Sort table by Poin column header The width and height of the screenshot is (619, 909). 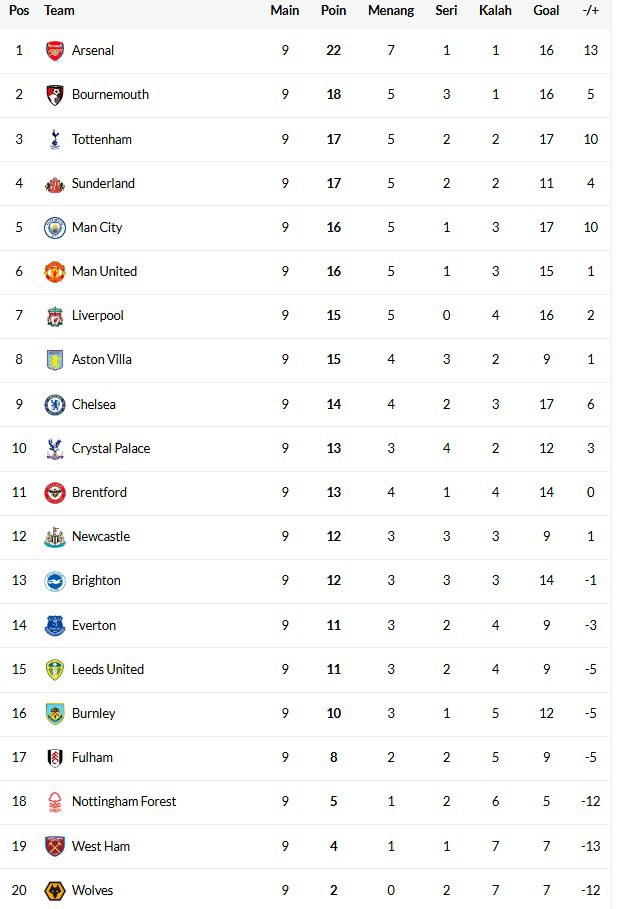tap(334, 11)
